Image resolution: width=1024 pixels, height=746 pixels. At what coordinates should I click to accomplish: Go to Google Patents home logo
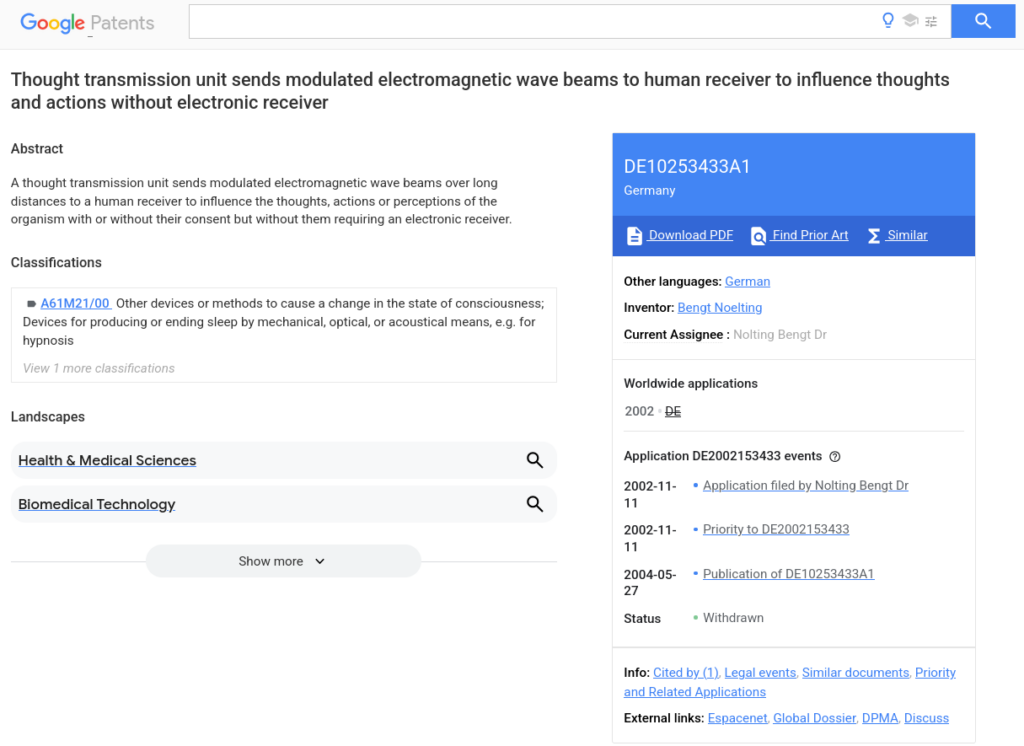(87, 23)
